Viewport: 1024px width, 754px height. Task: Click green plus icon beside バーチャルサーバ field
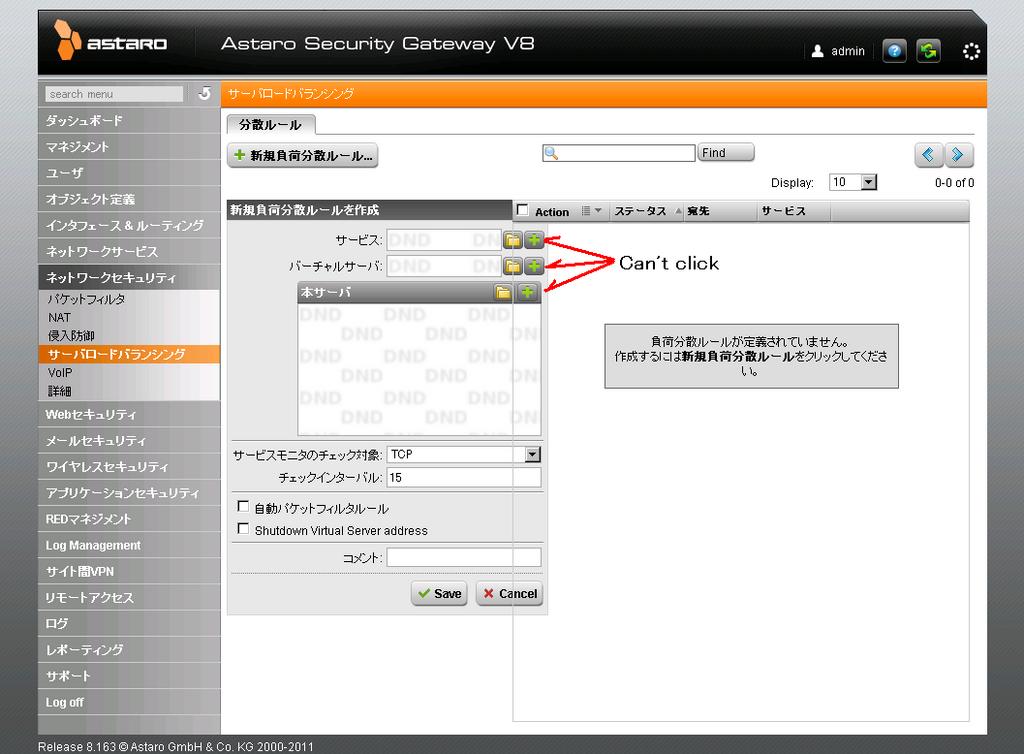pyautogui.click(x=534, y=266)
